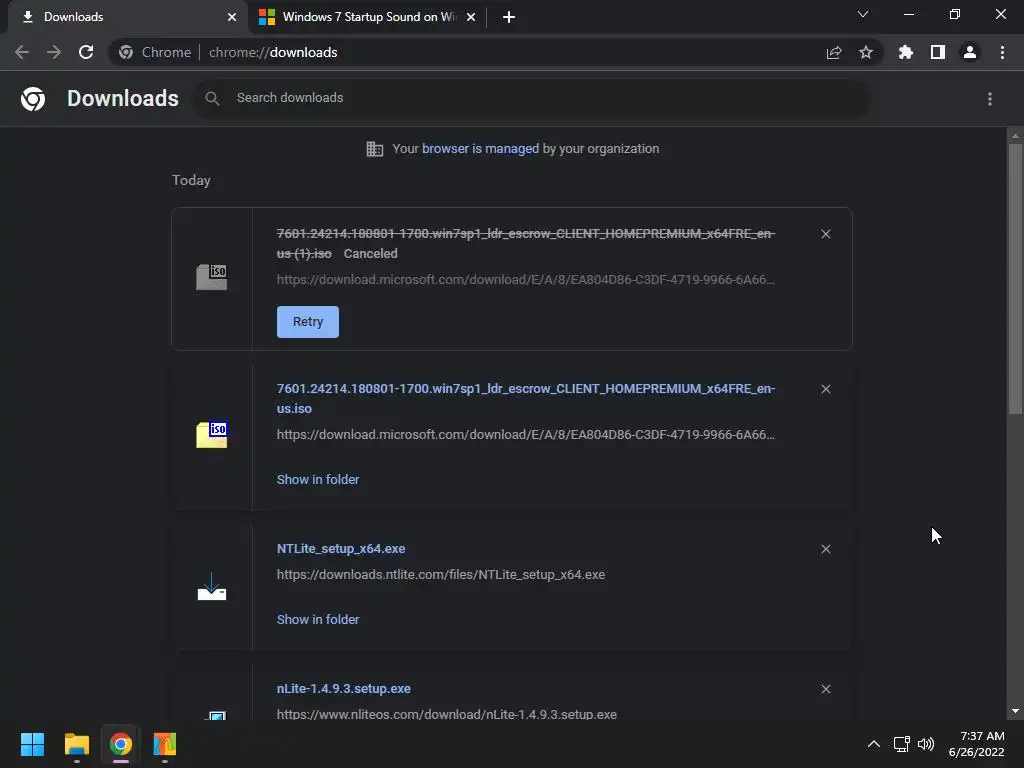Click the ntlite.com download URL text

(441, 575)
